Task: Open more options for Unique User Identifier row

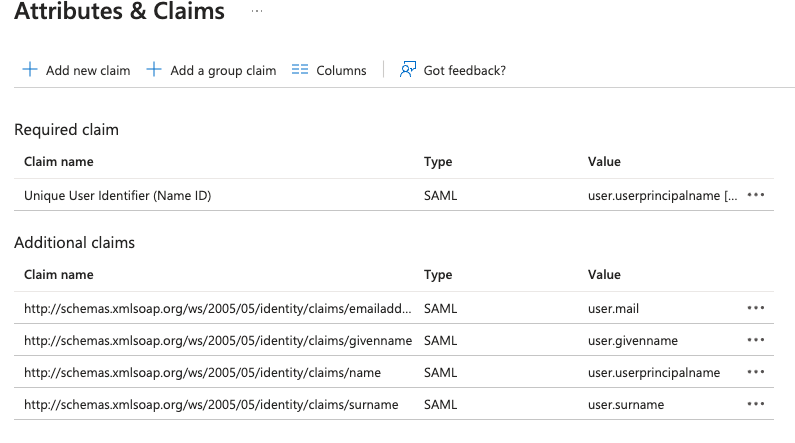Action: click(x=755, y=195)
